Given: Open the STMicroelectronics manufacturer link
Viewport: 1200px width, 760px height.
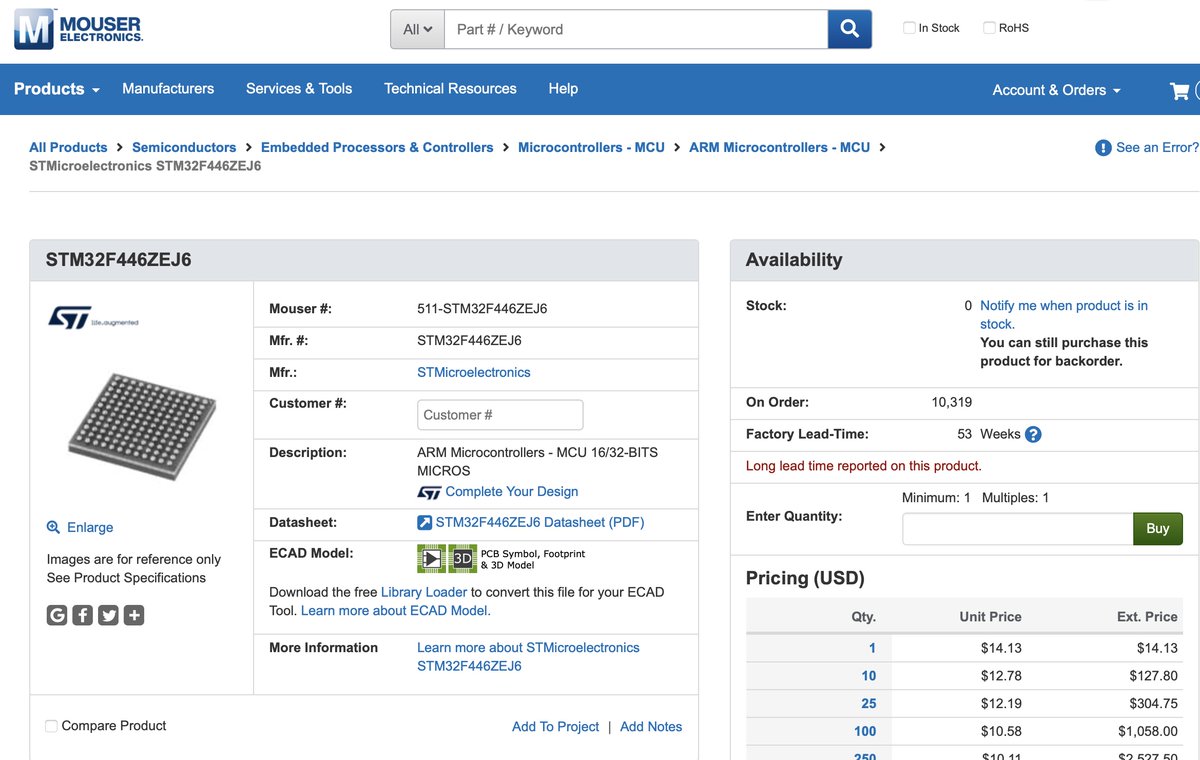Looking at the screenshot, I should click(473, 372).
